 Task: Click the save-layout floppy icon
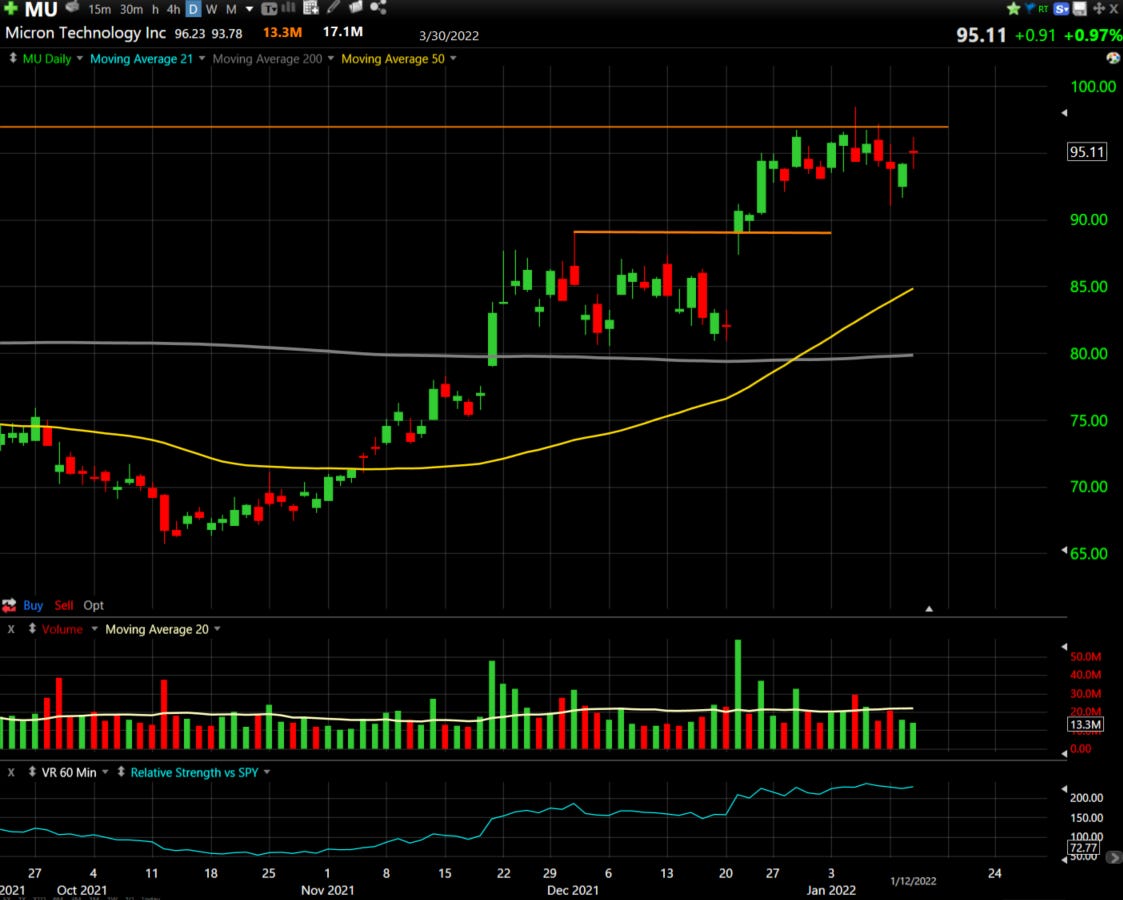pos(1080,9)
